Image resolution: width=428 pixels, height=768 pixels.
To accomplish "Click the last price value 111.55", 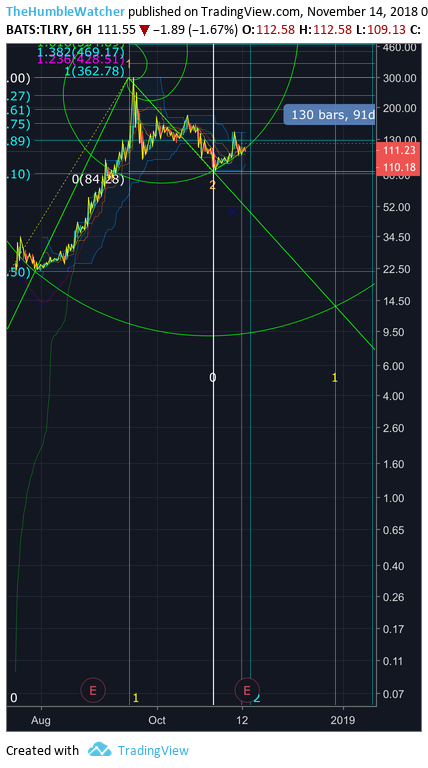I will [117, 30].
